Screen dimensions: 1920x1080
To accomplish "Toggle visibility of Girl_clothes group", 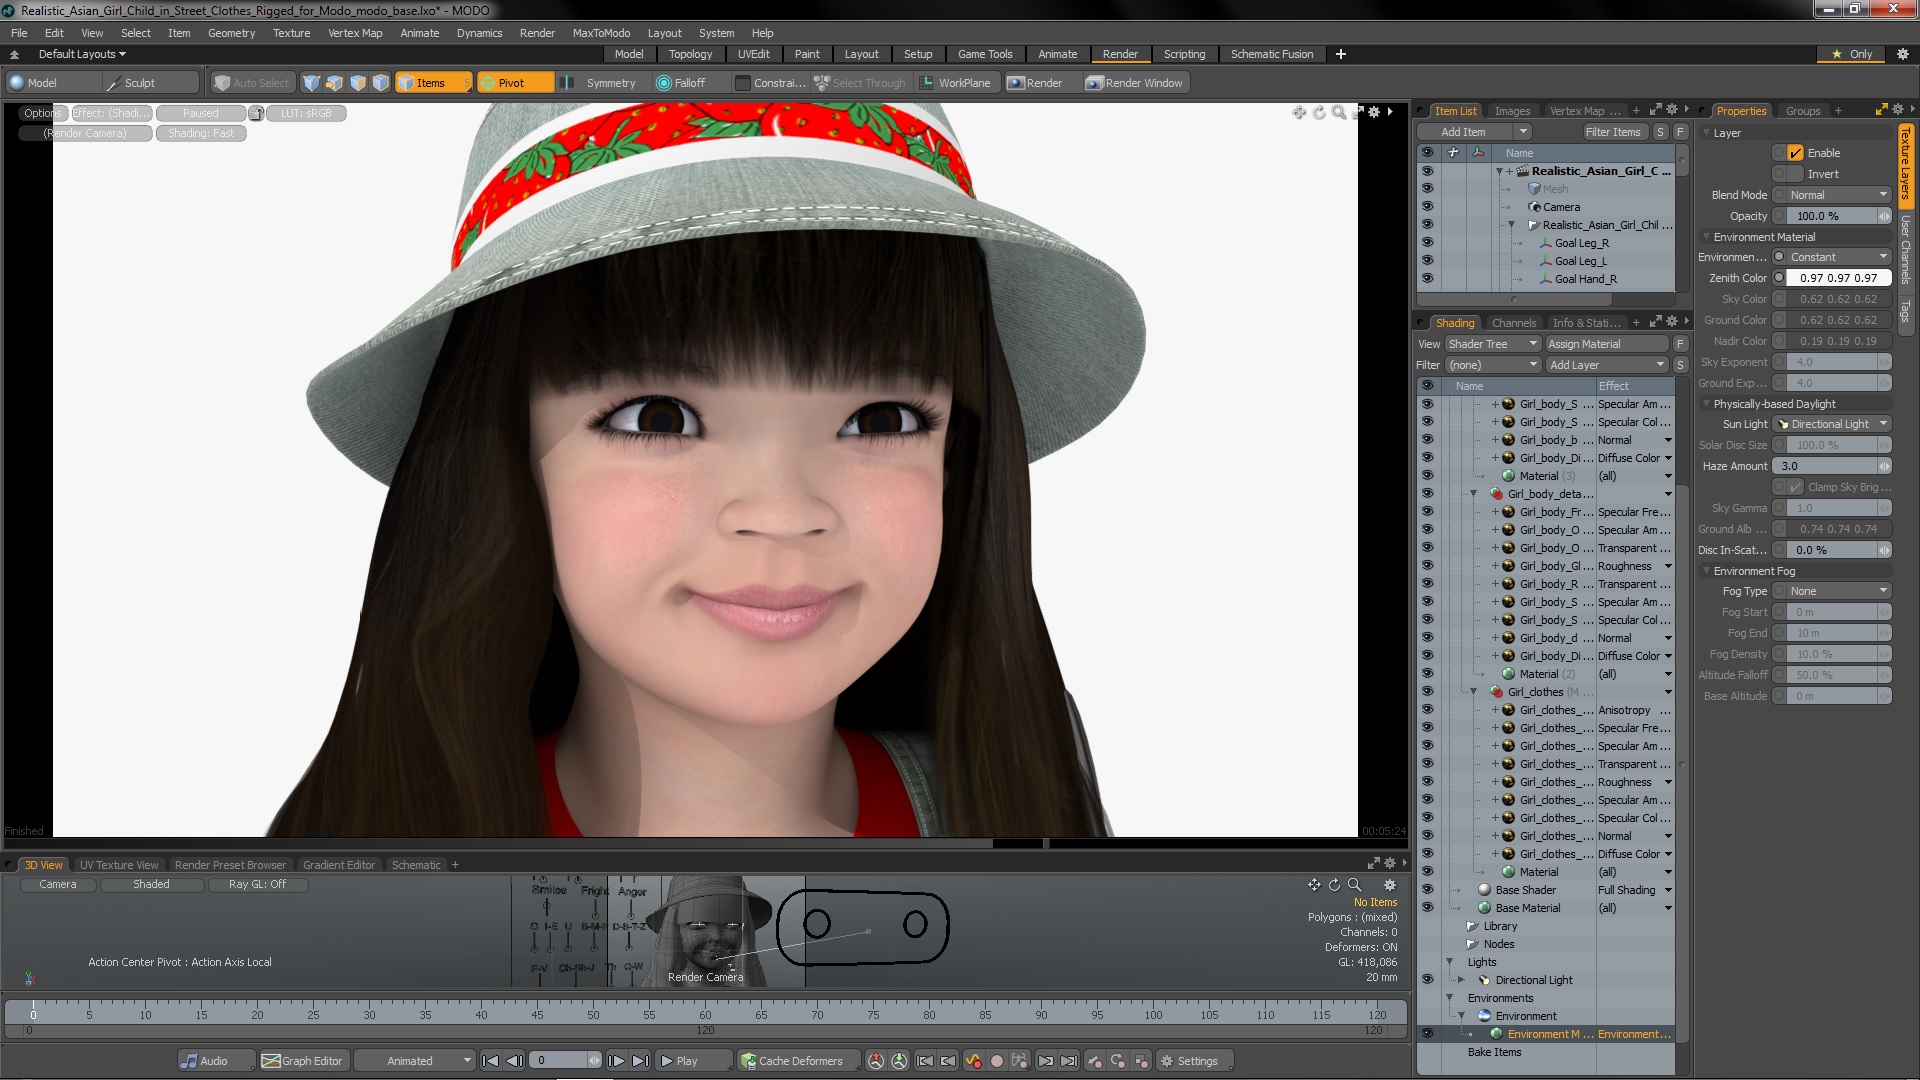I will (x=1427, y=692).
